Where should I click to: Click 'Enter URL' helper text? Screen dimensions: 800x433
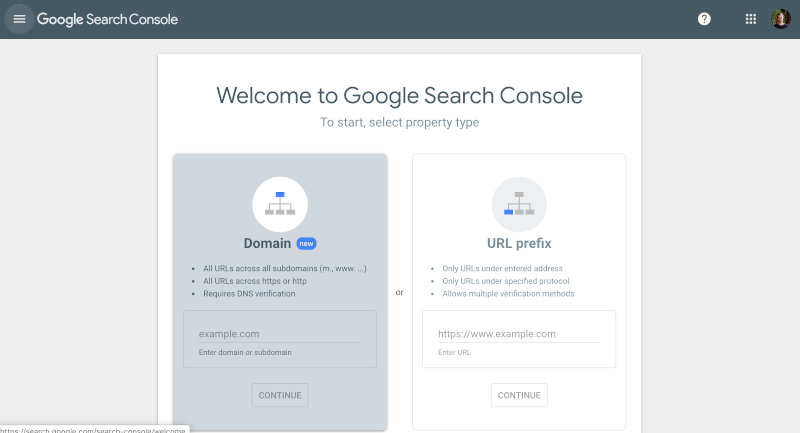[x=454, y=352]
